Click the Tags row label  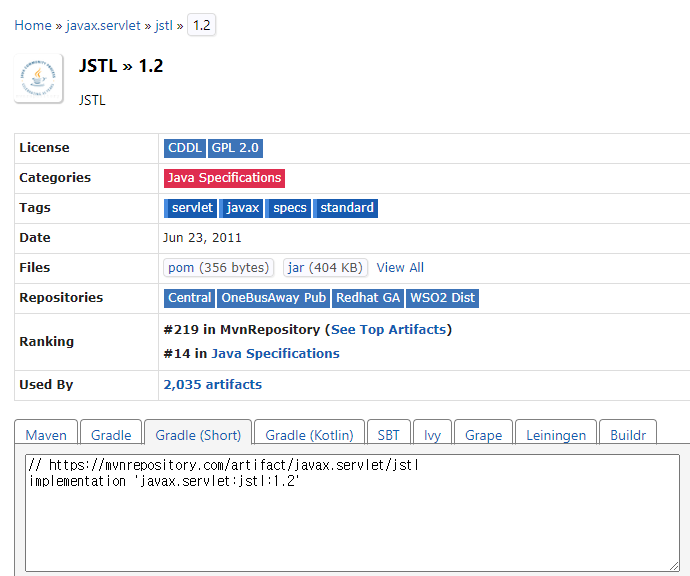coord(35,207)
